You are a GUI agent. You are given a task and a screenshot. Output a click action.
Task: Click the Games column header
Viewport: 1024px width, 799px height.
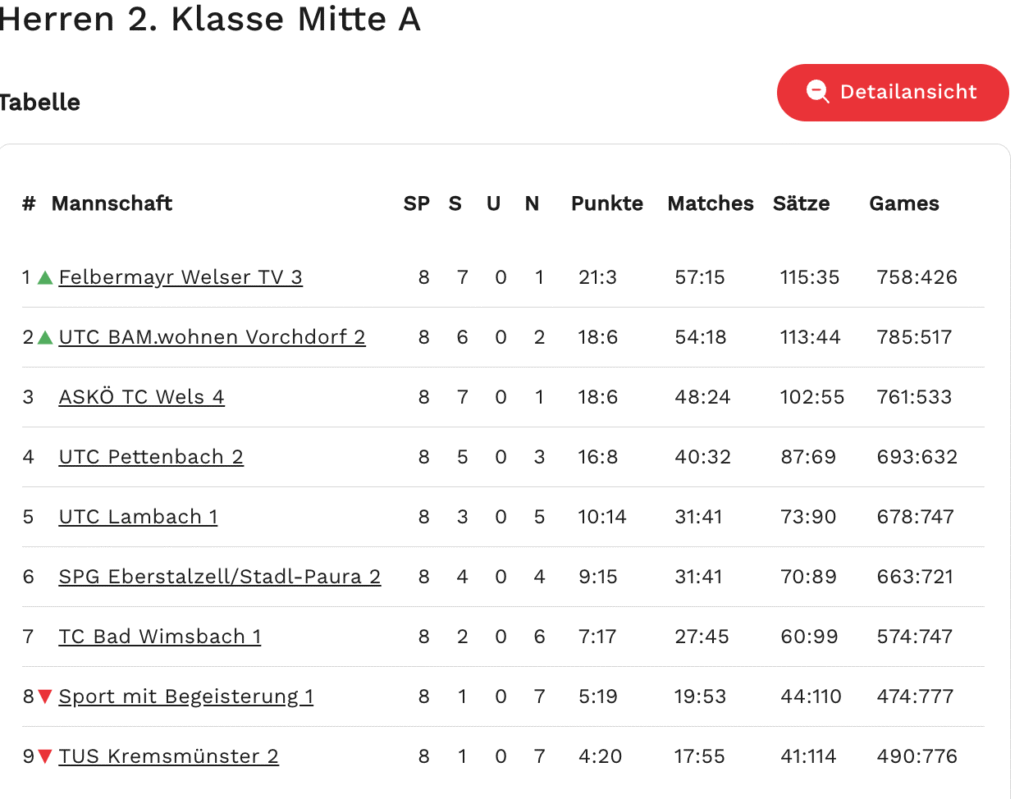pos(904,203)
